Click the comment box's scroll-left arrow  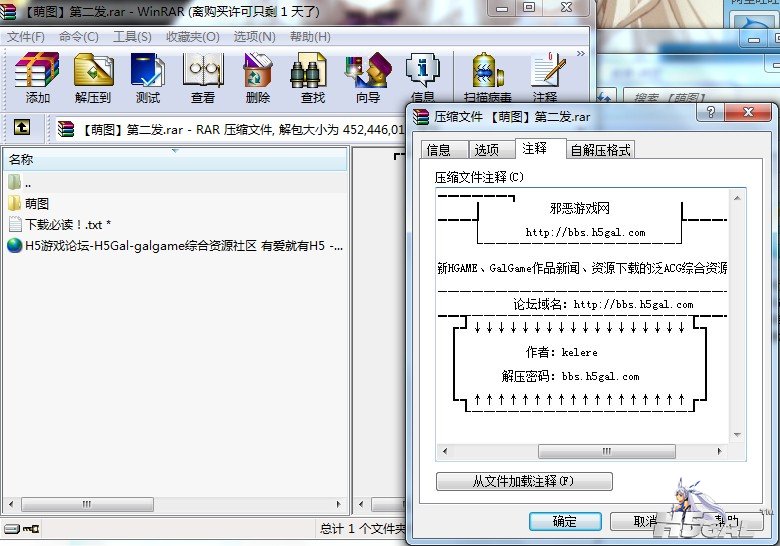click(x=445, y=451)
